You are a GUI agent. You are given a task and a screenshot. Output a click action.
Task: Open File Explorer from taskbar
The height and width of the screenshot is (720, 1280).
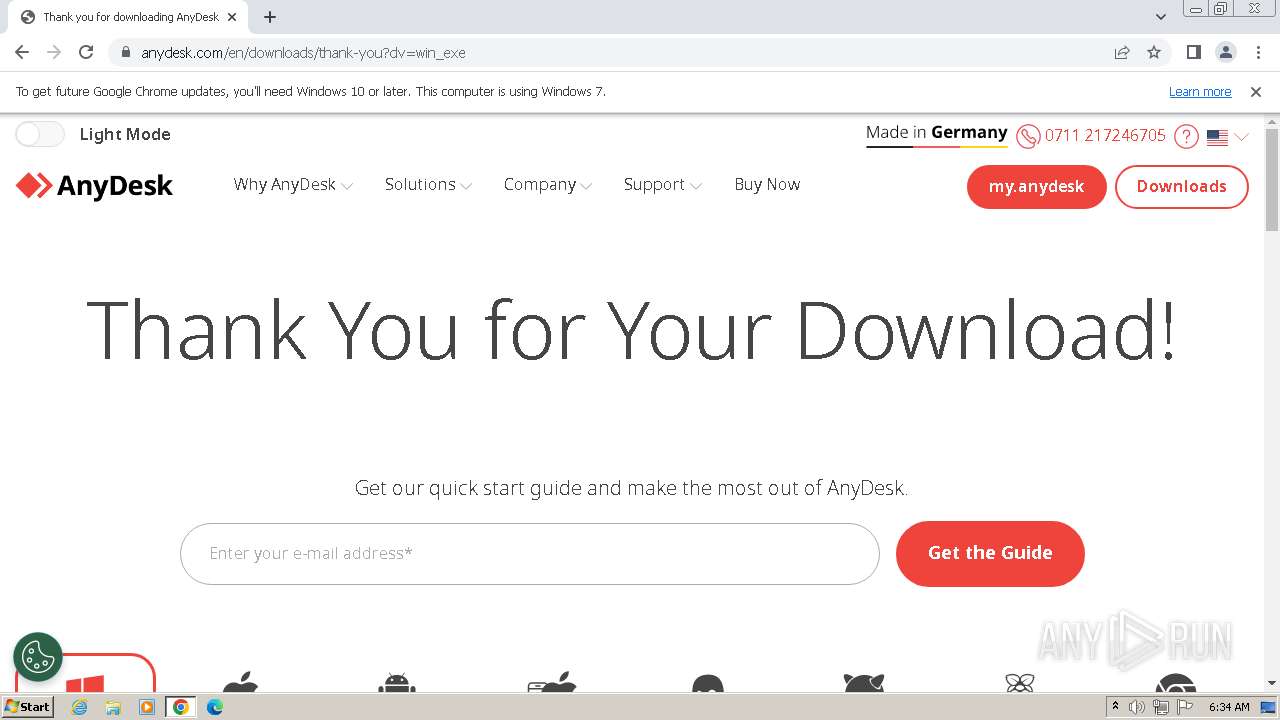pos(113,707)
